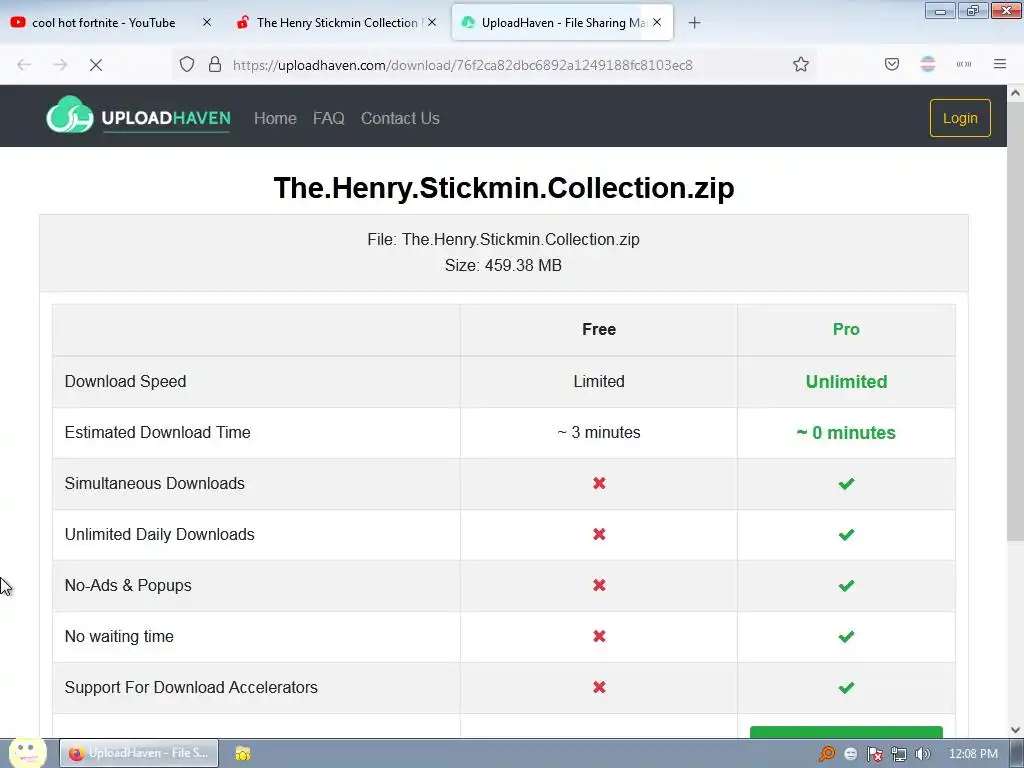This screenshot has height=768, width=1024.
Task: Open a new tab with plus
Action: point(694,23)
